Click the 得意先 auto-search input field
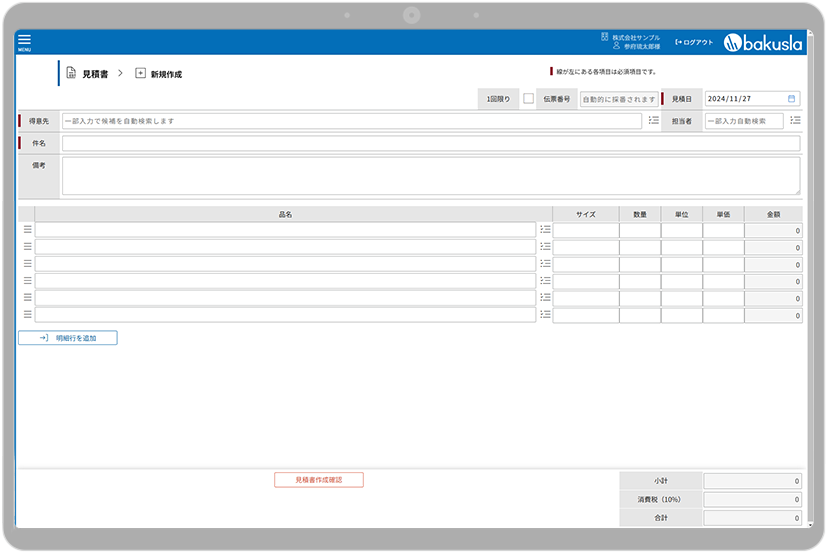 pos(350,121)
